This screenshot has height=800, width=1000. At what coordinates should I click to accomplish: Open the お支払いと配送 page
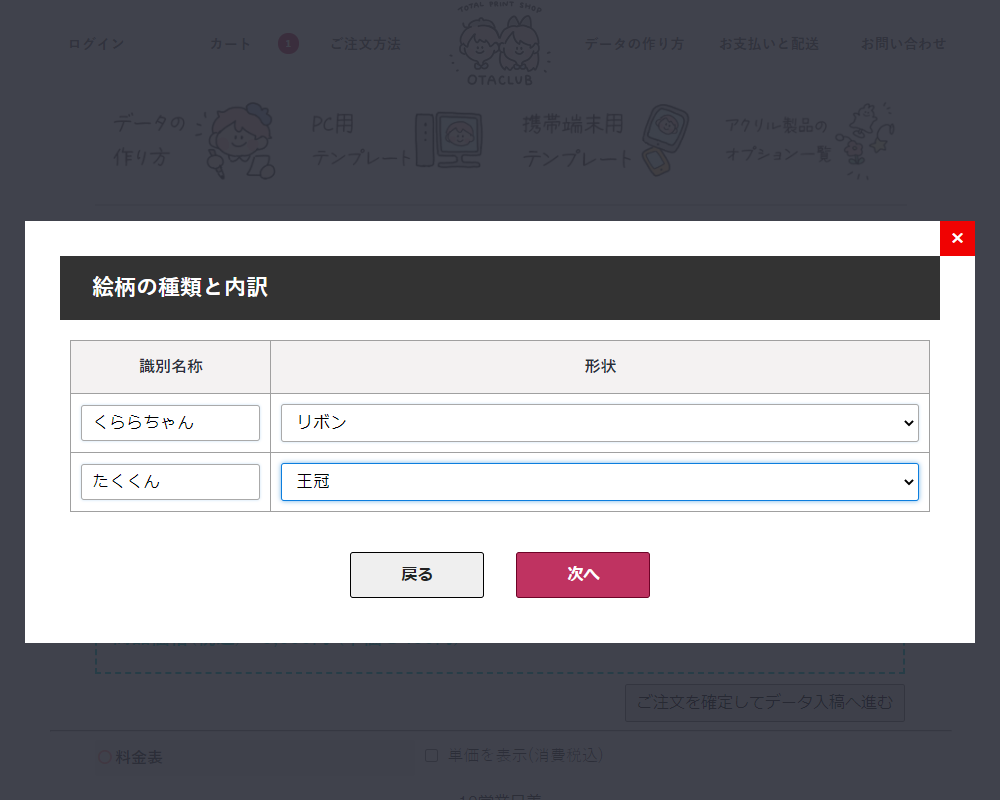pos(769,44)
